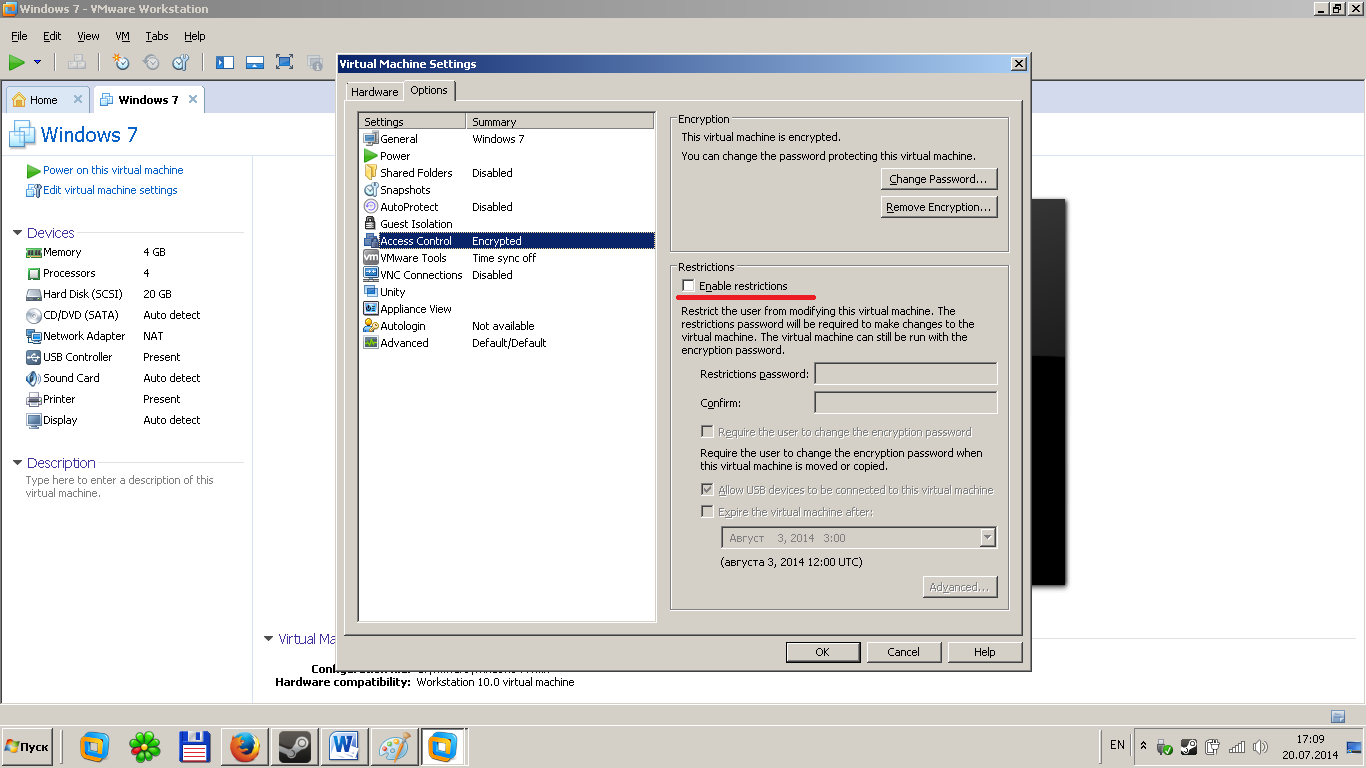Toggle Expire the virtual machine after checkbox
This screenshot has height=768, width=1366.
click(x=707, y=512)
